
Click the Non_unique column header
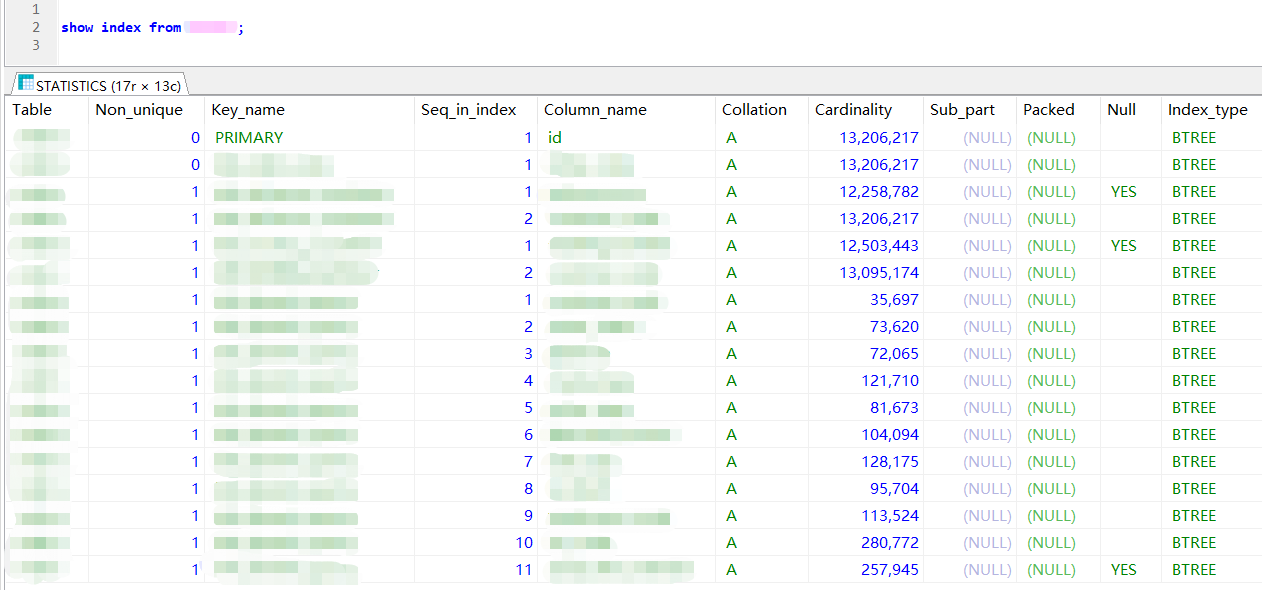tap(139, 109)
